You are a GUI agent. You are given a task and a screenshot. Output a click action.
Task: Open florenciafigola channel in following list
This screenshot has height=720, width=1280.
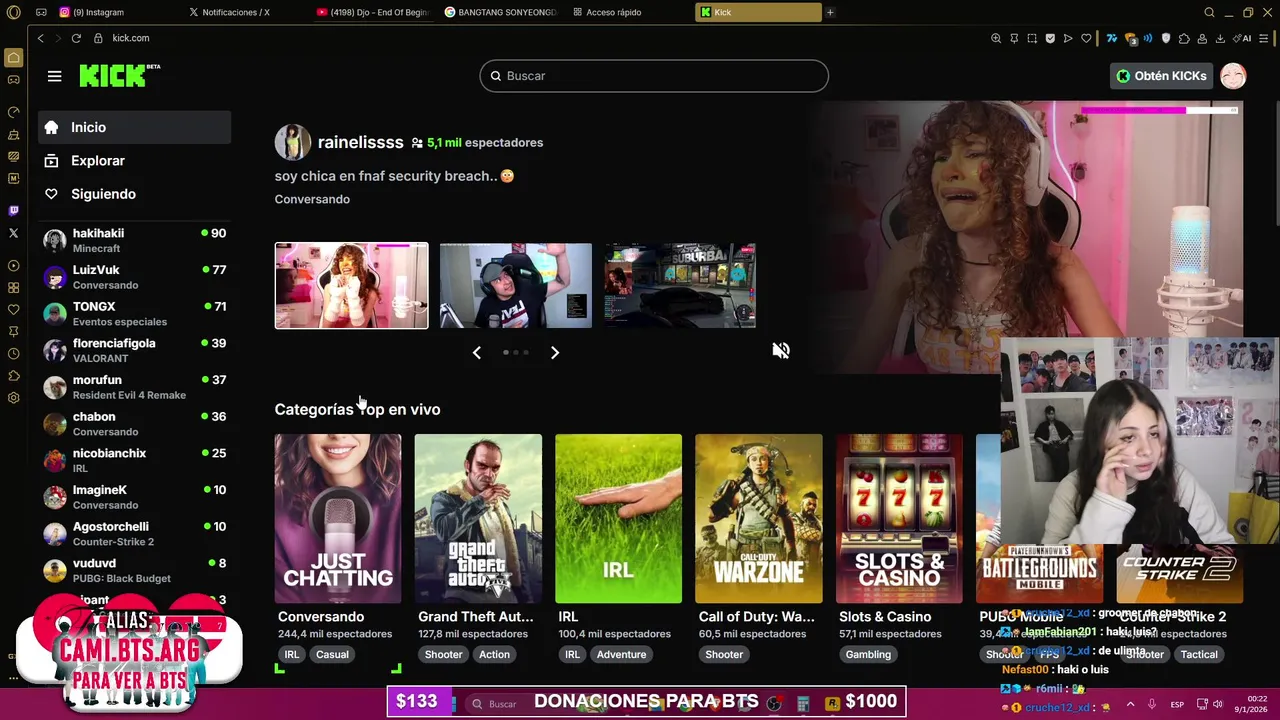(x=135, y=350)
